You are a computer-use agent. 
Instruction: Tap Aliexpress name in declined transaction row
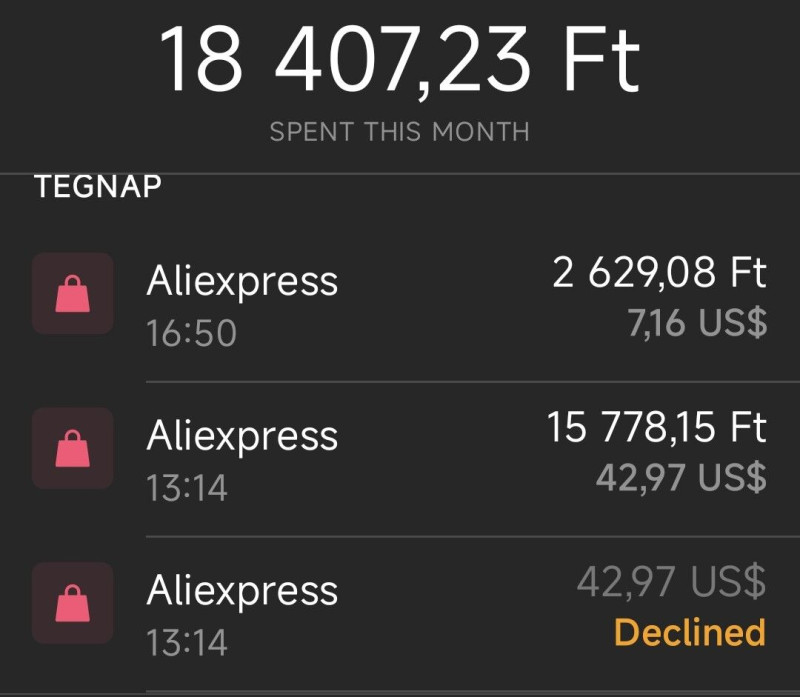[x=242, y=591]
